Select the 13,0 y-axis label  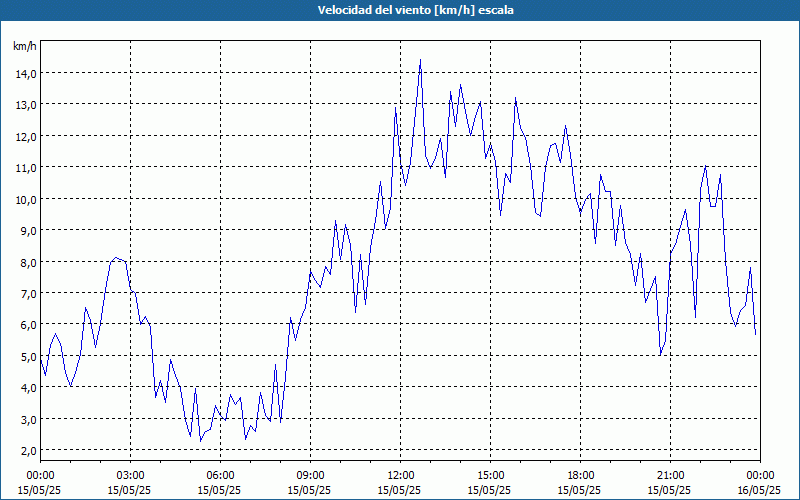pyautogui.click(x=26, y=105)
